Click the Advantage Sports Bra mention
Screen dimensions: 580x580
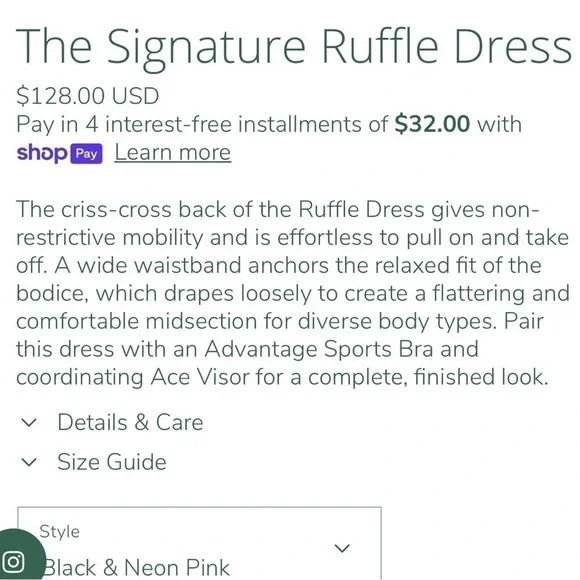(318, 349)
